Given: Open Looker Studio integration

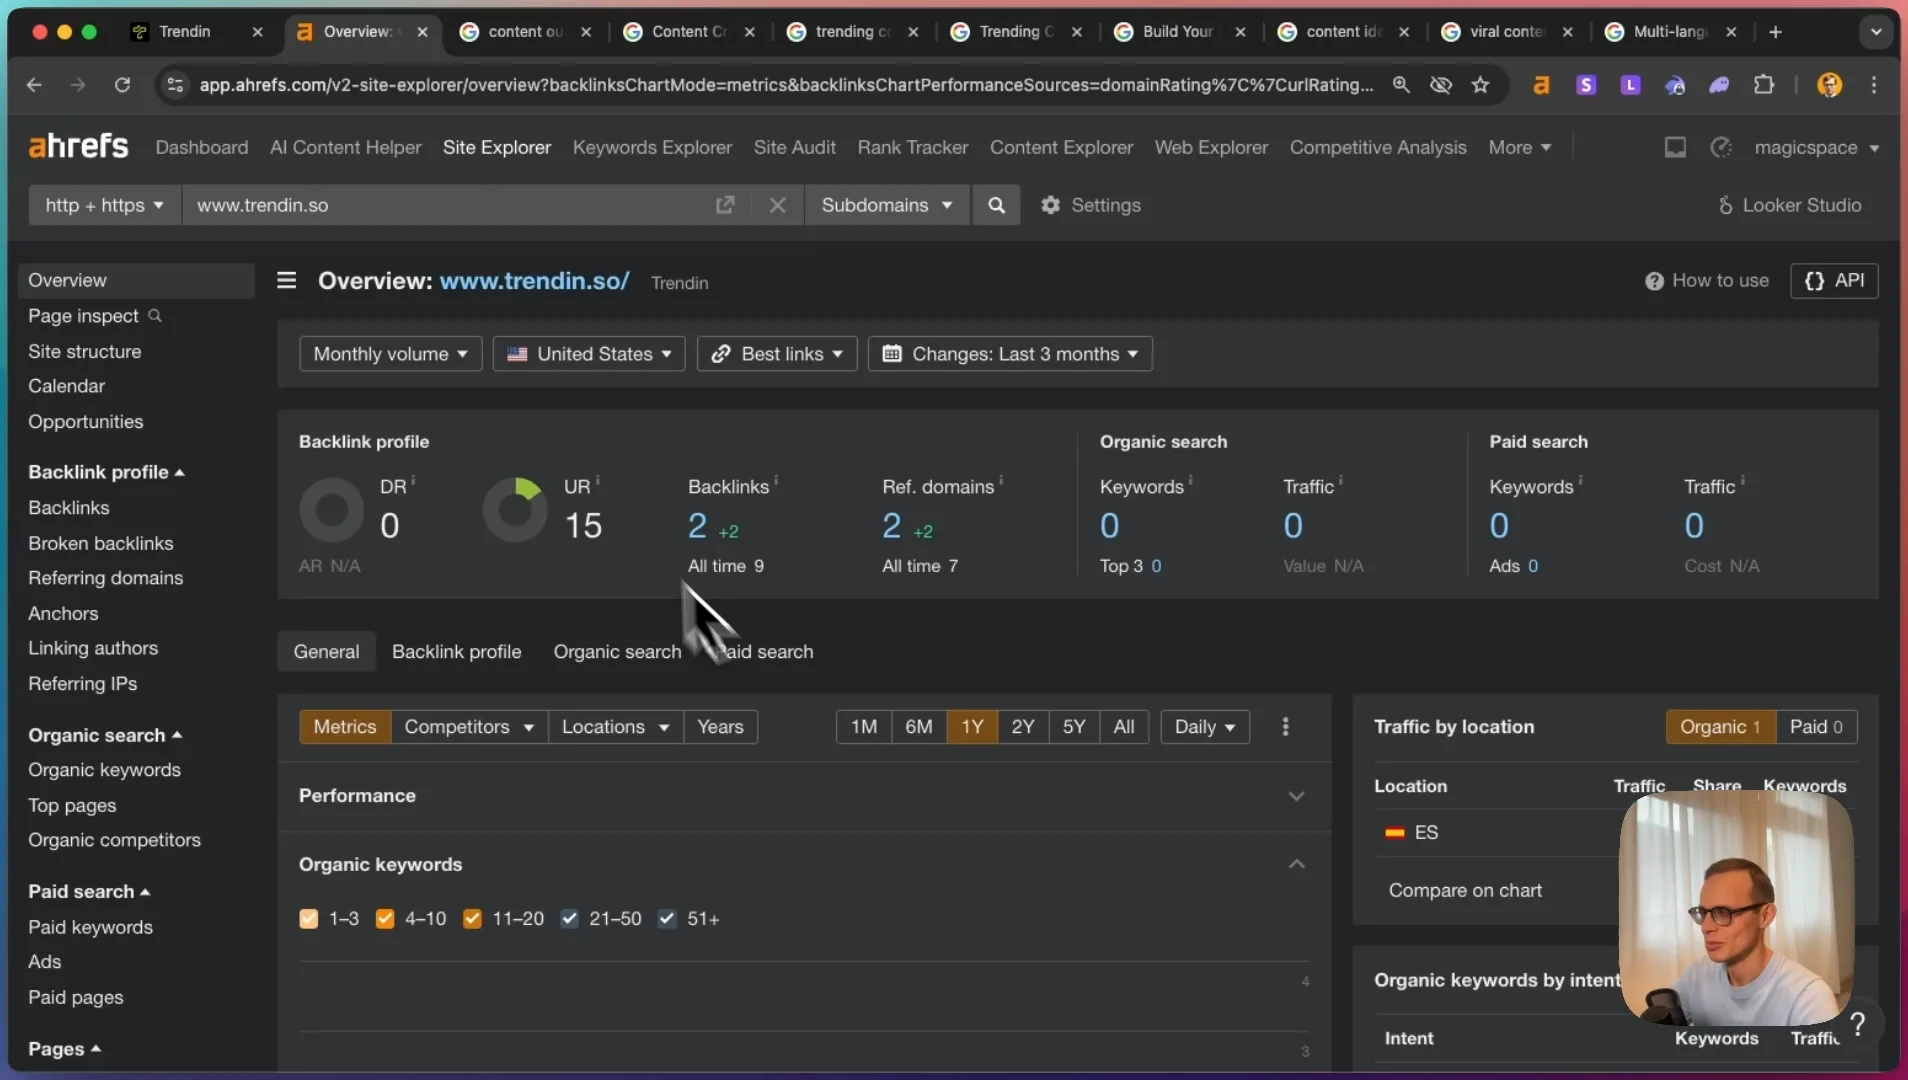Looking at the screenshot, I should [1789, 205].
